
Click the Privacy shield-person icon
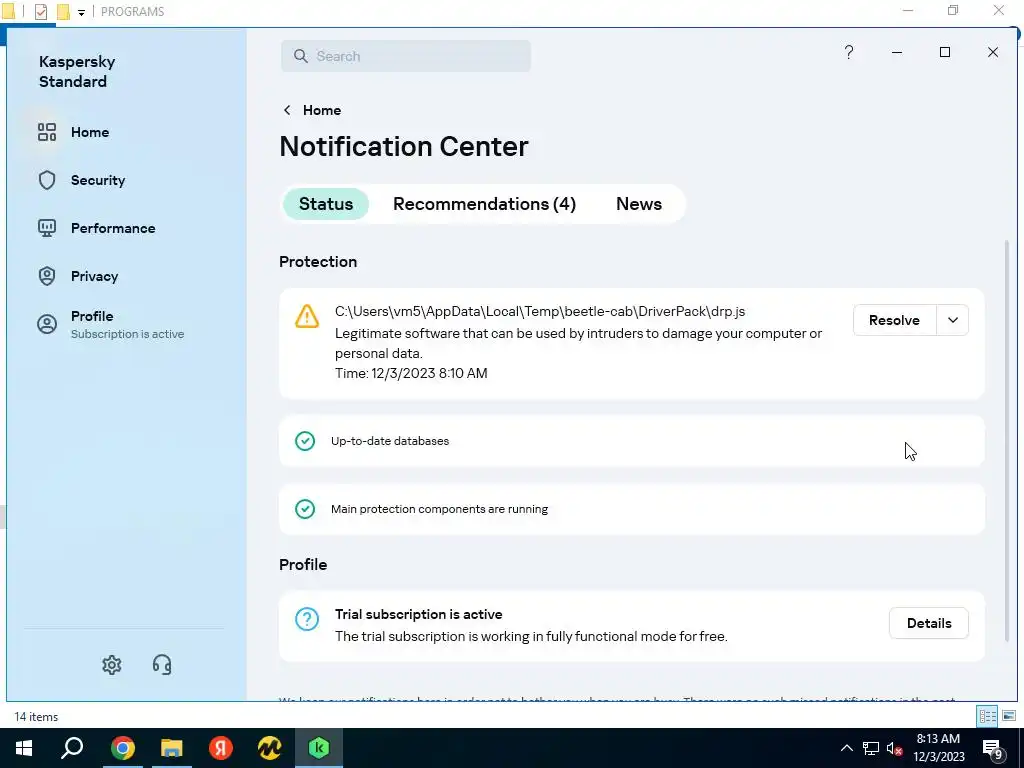[x=47, y=276]
